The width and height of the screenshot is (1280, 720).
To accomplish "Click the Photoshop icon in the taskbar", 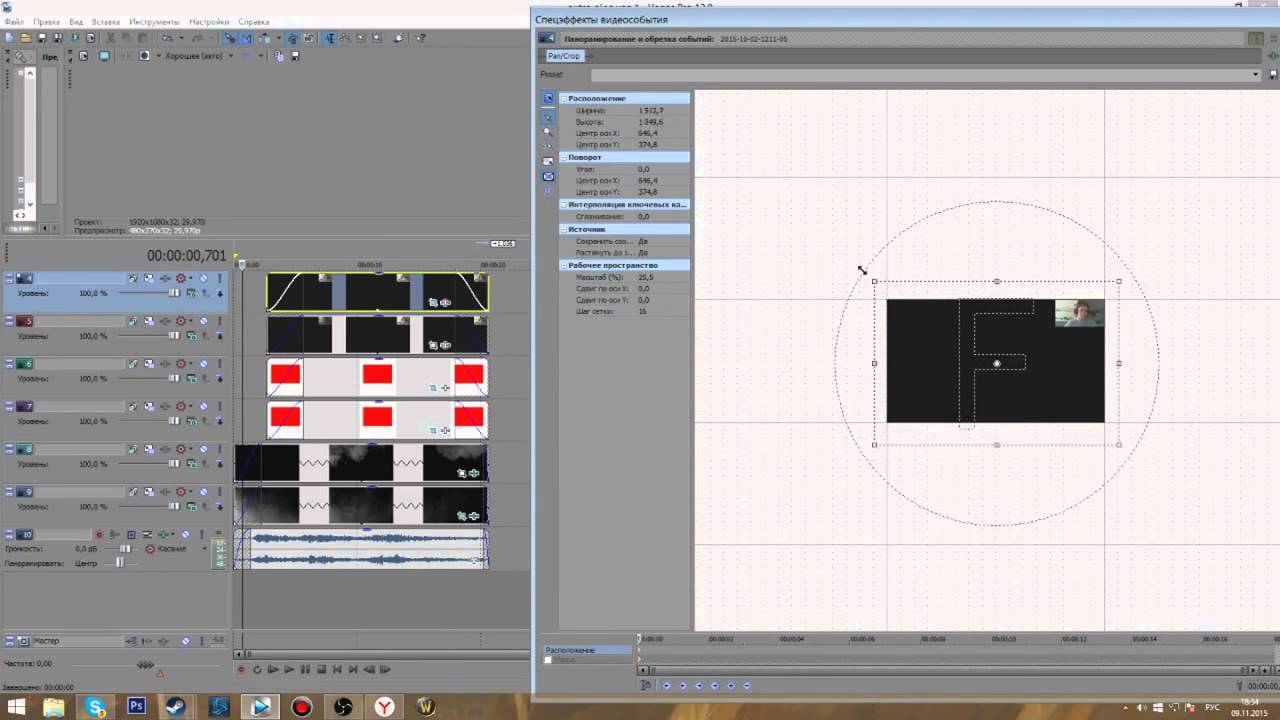I will pyautogui.click(x=137, y=707).
